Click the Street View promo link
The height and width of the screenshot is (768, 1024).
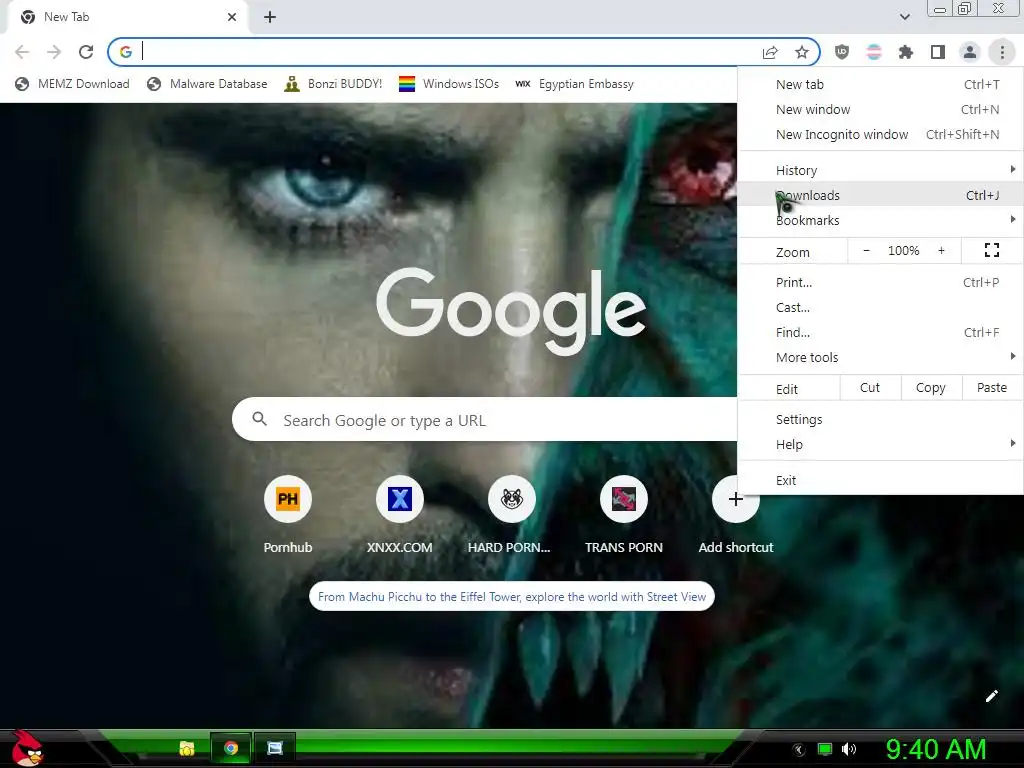511,596
